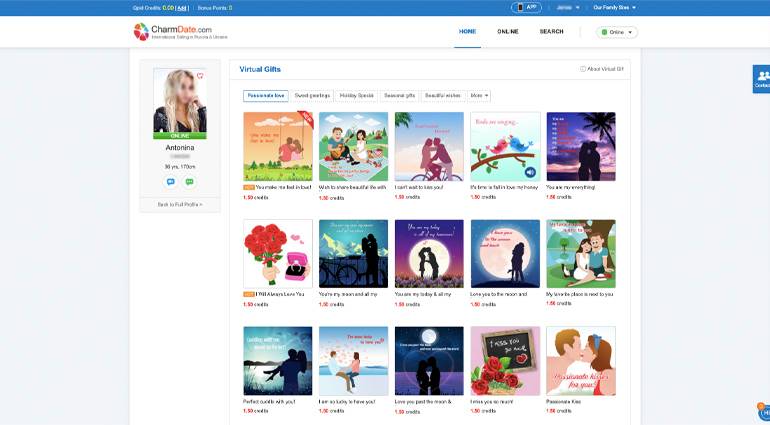Go to the SEARCH menu item

pos(551,31)
